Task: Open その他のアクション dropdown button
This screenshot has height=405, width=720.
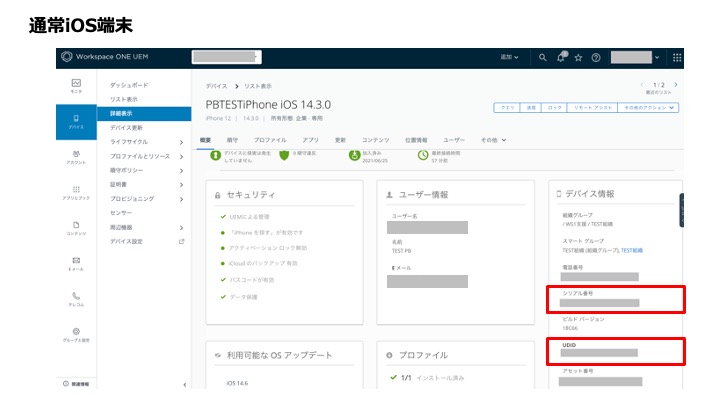Action: point(648,107)
